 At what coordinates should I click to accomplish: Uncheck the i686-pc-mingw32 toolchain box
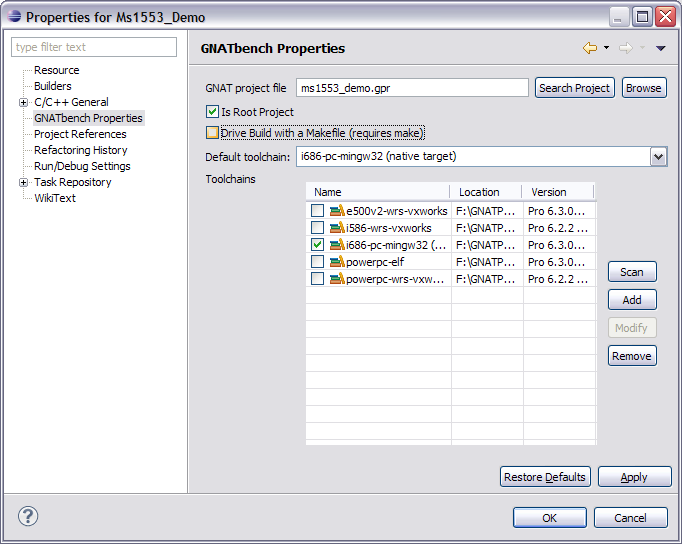(x=318, y=245)
